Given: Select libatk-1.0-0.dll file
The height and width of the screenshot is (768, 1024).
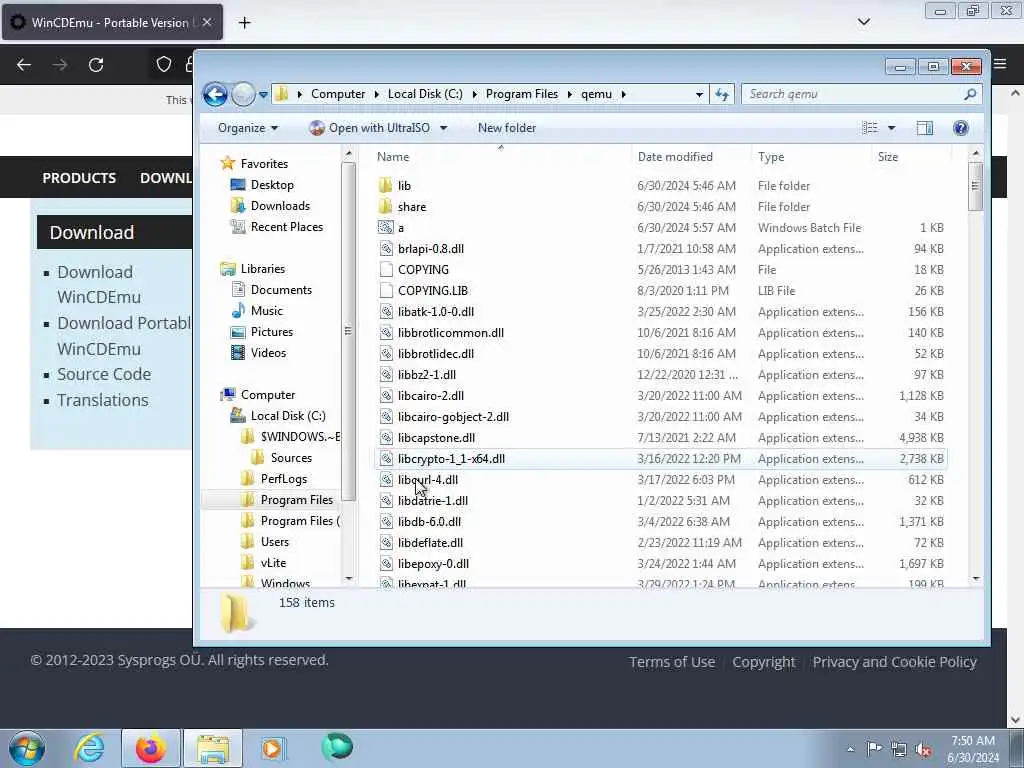Looking at the screenshot, I should click(436, 312).
